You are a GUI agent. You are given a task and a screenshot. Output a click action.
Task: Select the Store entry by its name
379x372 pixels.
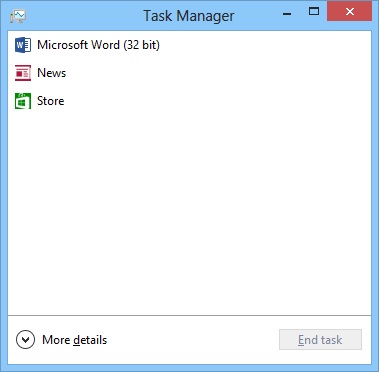coord(50,101)
